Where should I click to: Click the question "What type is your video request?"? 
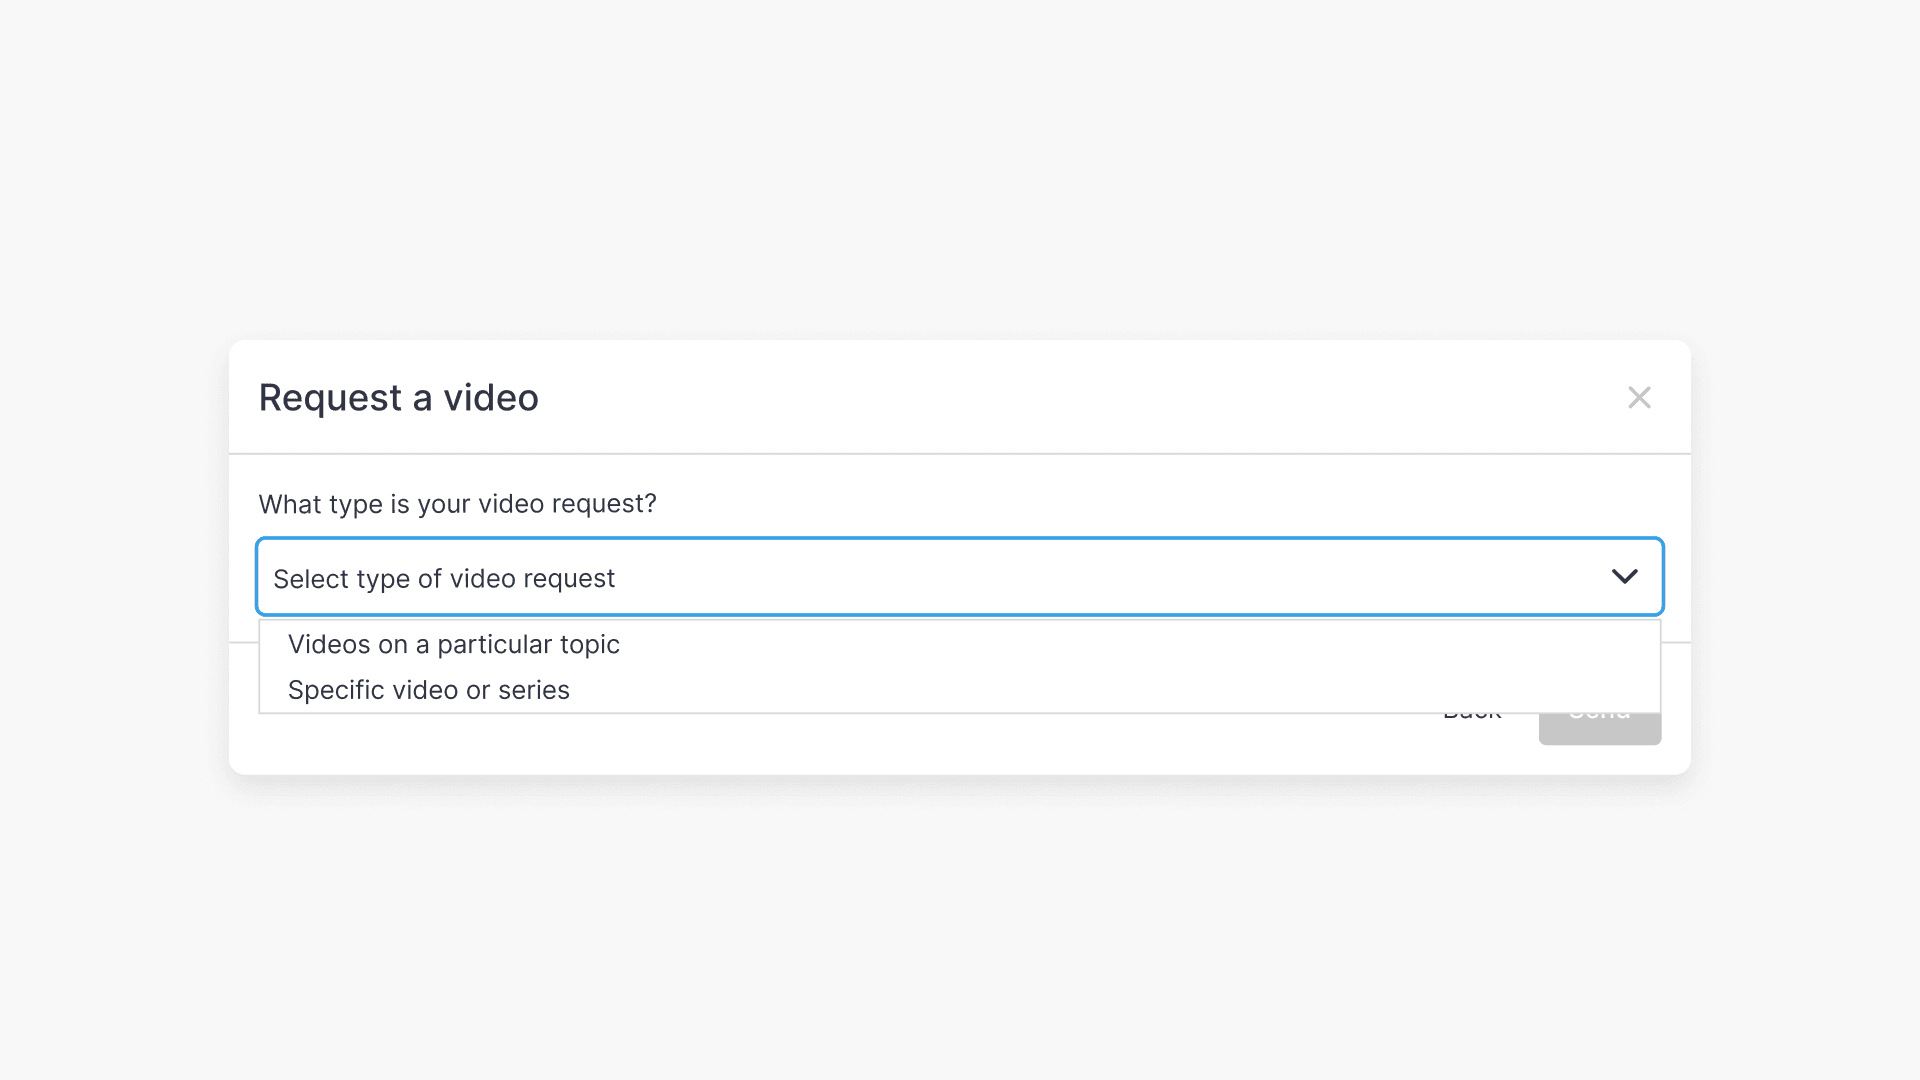(x=457, y=503)
